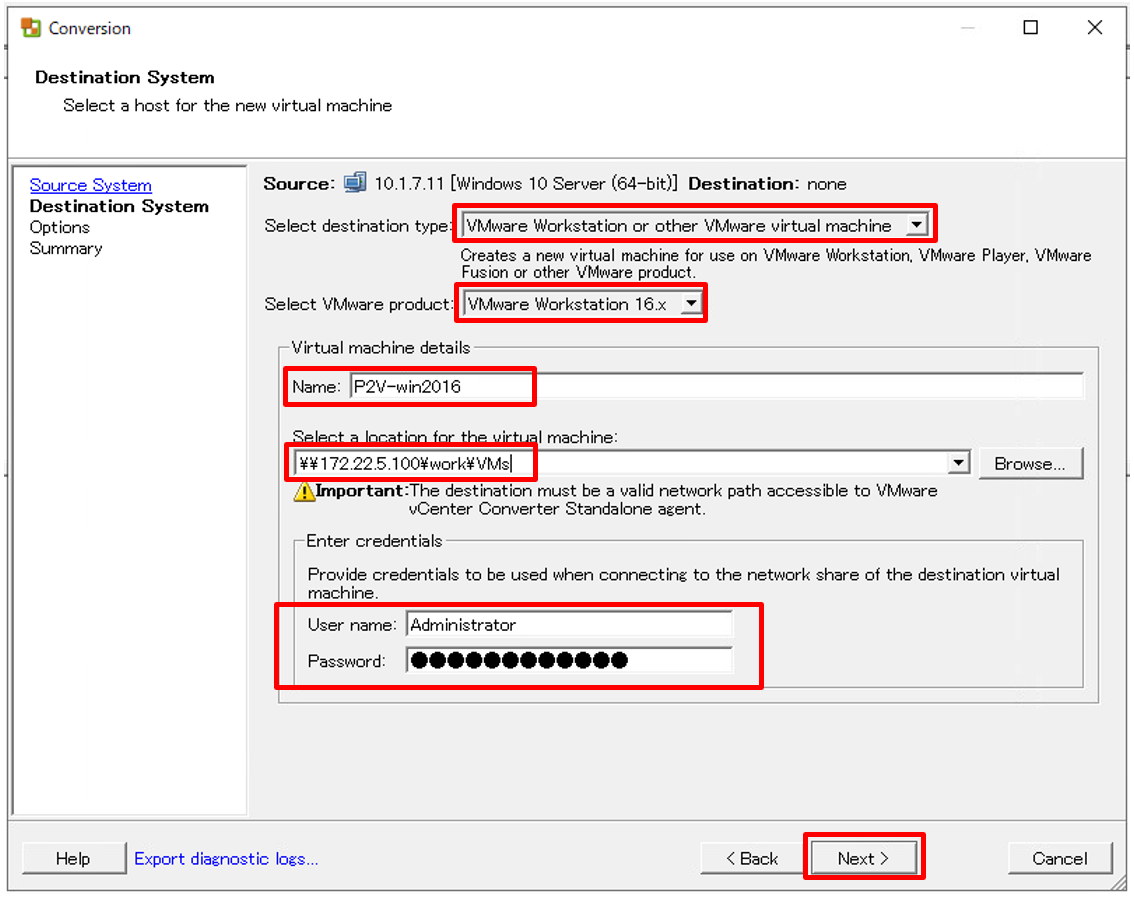The height and width of the screenshot is (898, 1134).
Task: Open the Select VMware product dropdown
Action: click(582, 304)
